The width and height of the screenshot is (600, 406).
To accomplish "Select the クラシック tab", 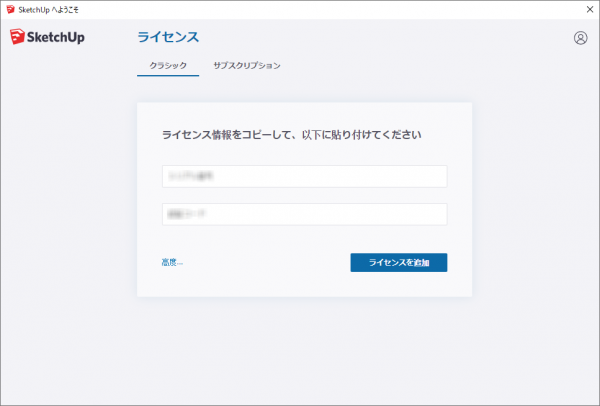I will (x=168, y=65).
